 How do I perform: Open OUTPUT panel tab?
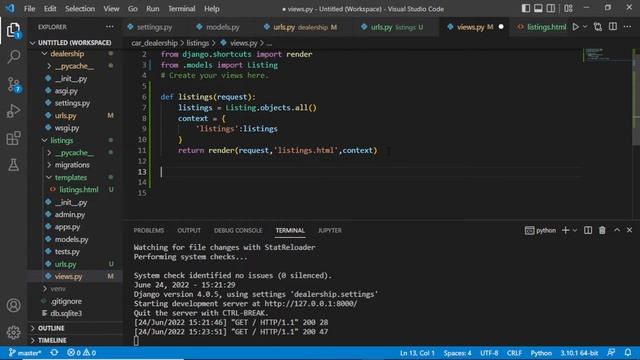[189, 230]
